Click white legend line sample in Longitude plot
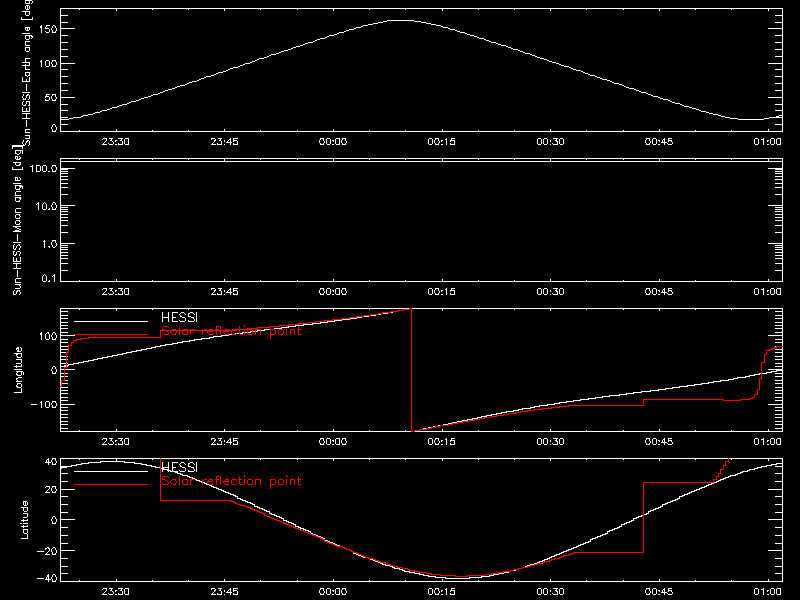 (111, 321)
